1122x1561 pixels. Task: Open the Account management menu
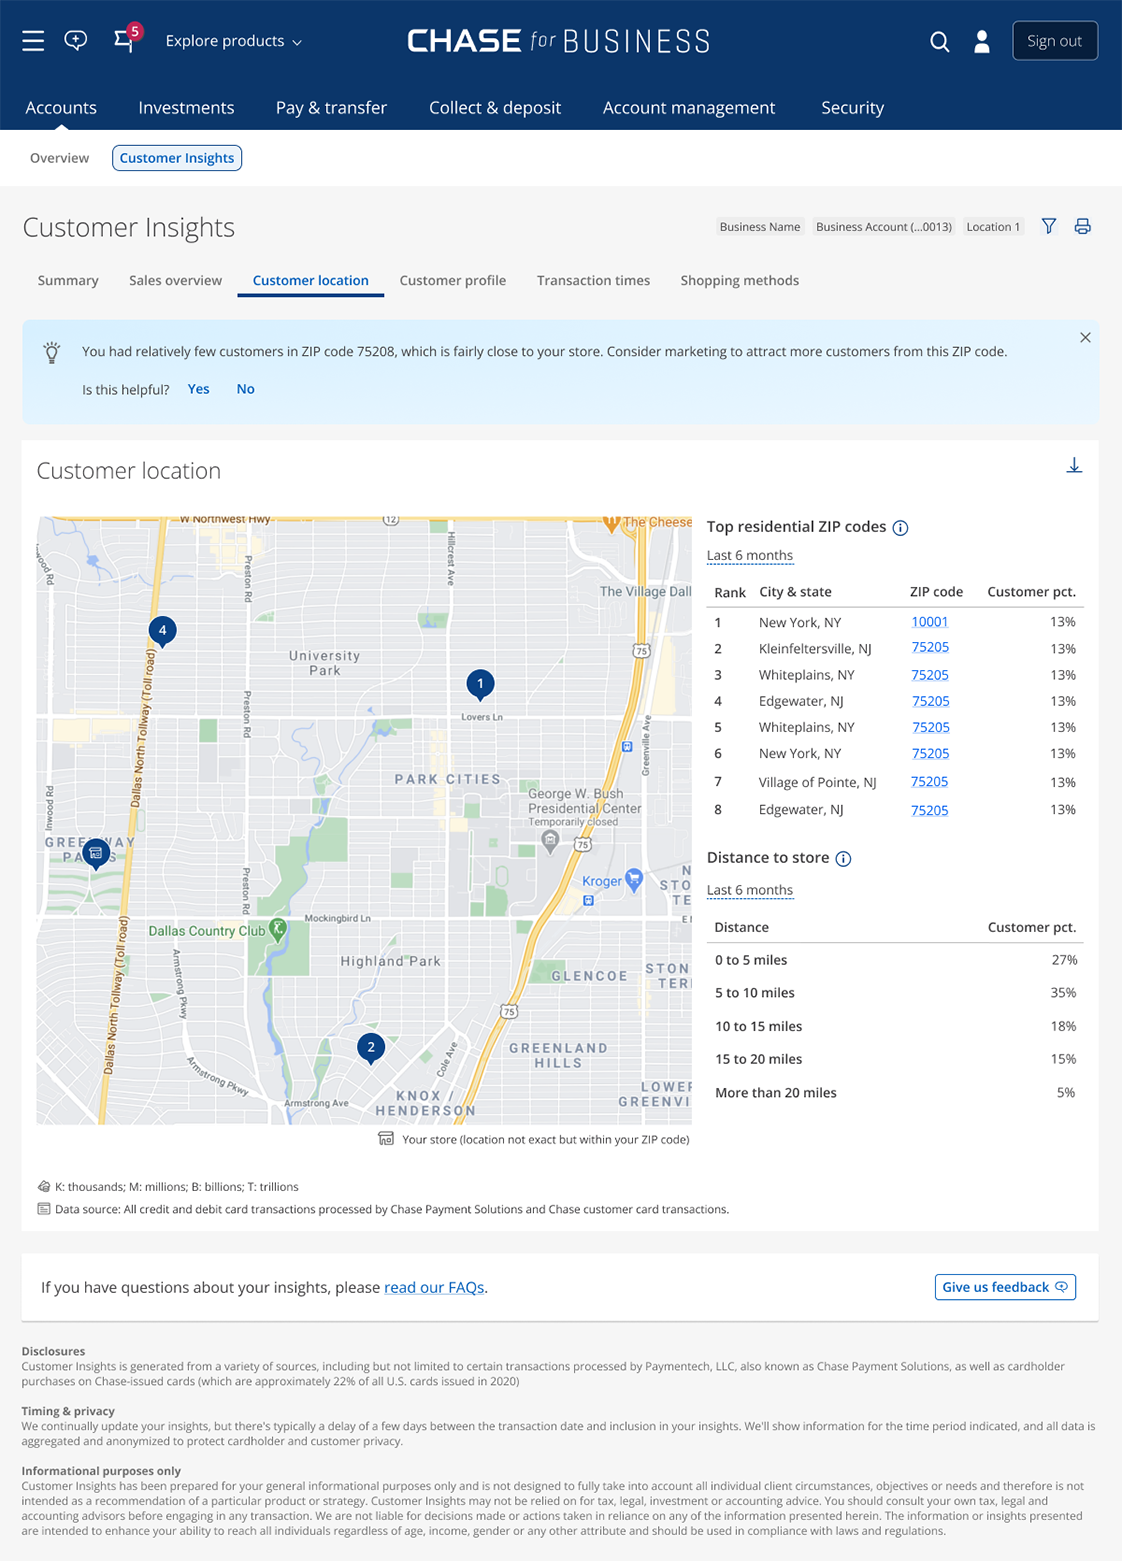pos(689,108)
